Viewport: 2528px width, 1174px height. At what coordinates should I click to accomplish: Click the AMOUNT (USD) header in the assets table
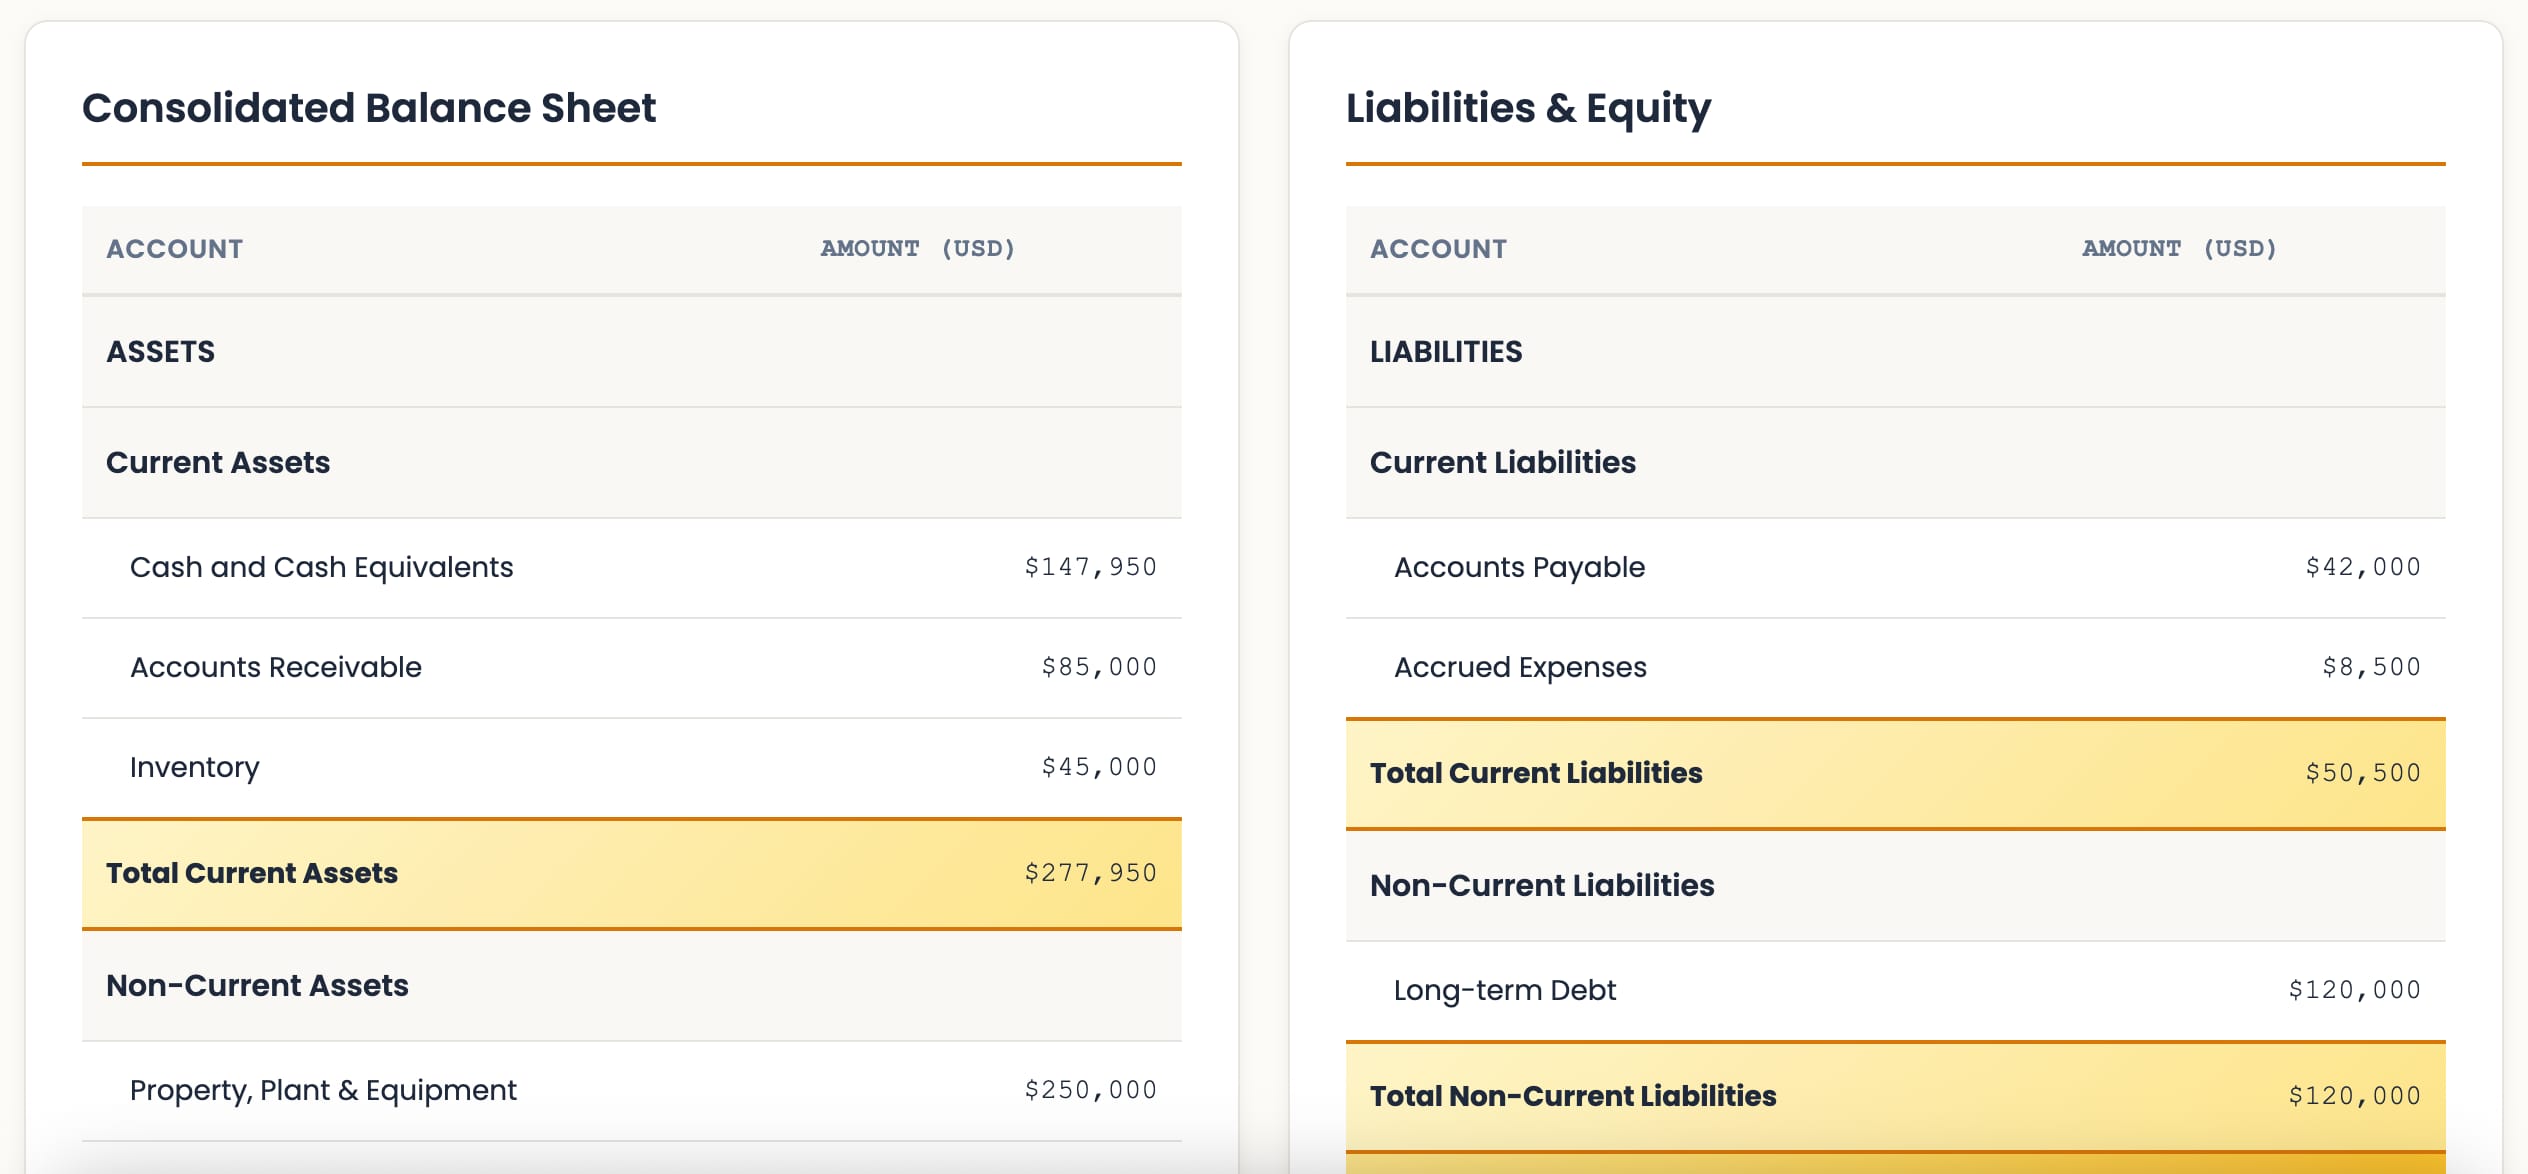pos(918,249)
